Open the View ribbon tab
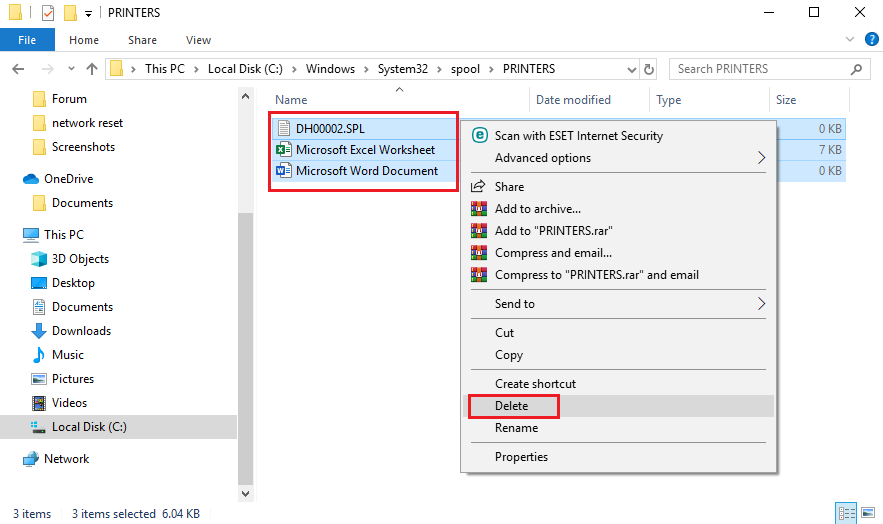This screenshot has height=524, width=883. coord(198,40)
